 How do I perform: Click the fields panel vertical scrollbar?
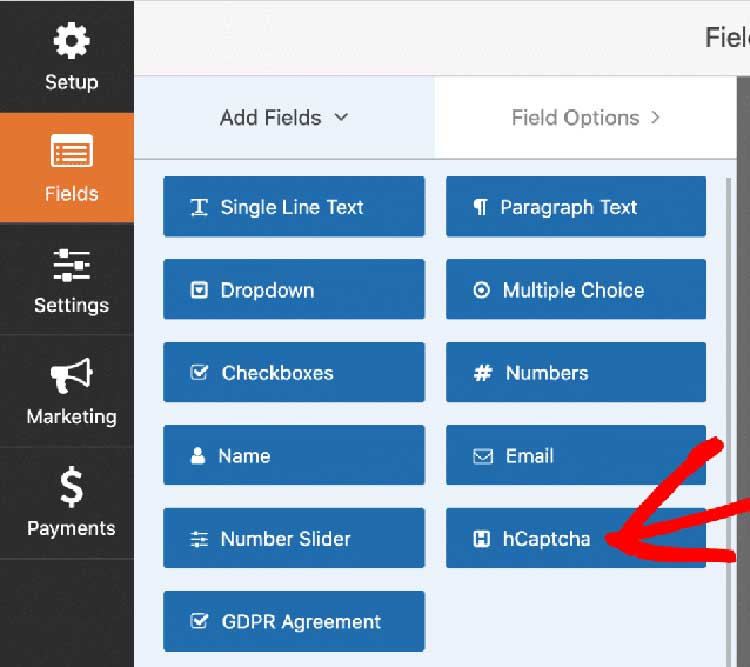coord(728,421)
